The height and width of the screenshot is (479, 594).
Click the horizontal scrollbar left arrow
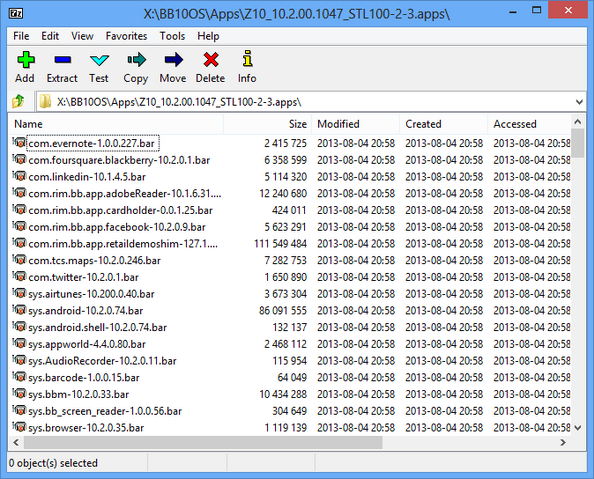(16, 442)
